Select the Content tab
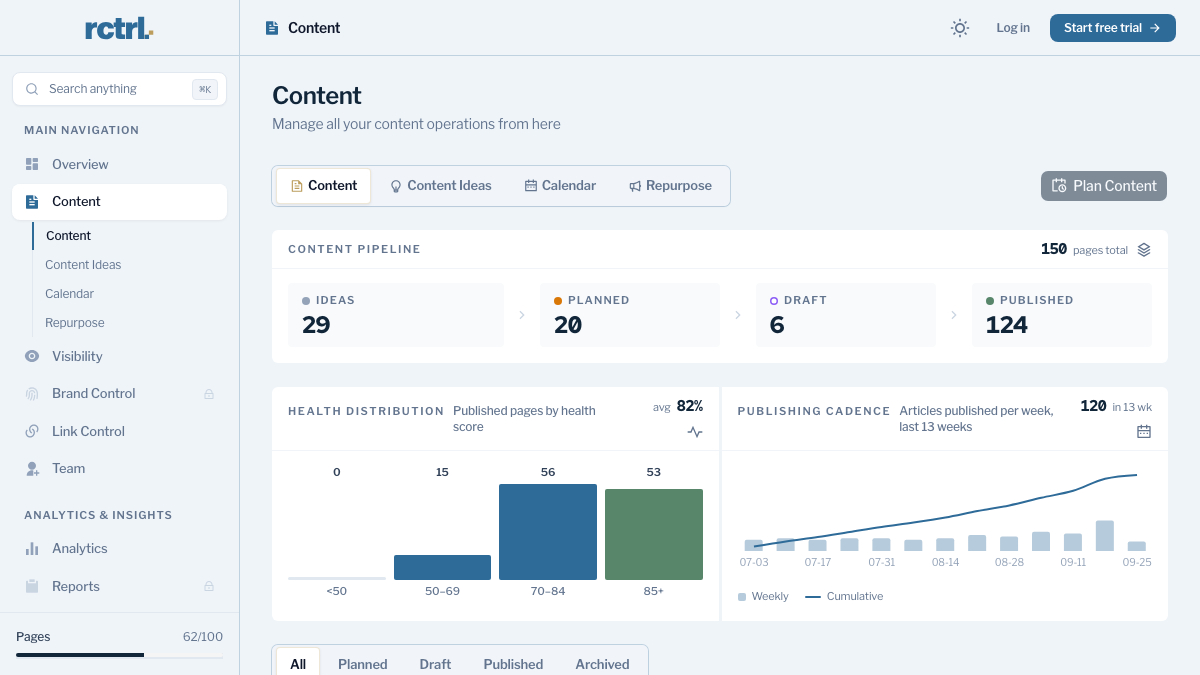This screenshot has width=1200, height=675. tap(323, 186)
